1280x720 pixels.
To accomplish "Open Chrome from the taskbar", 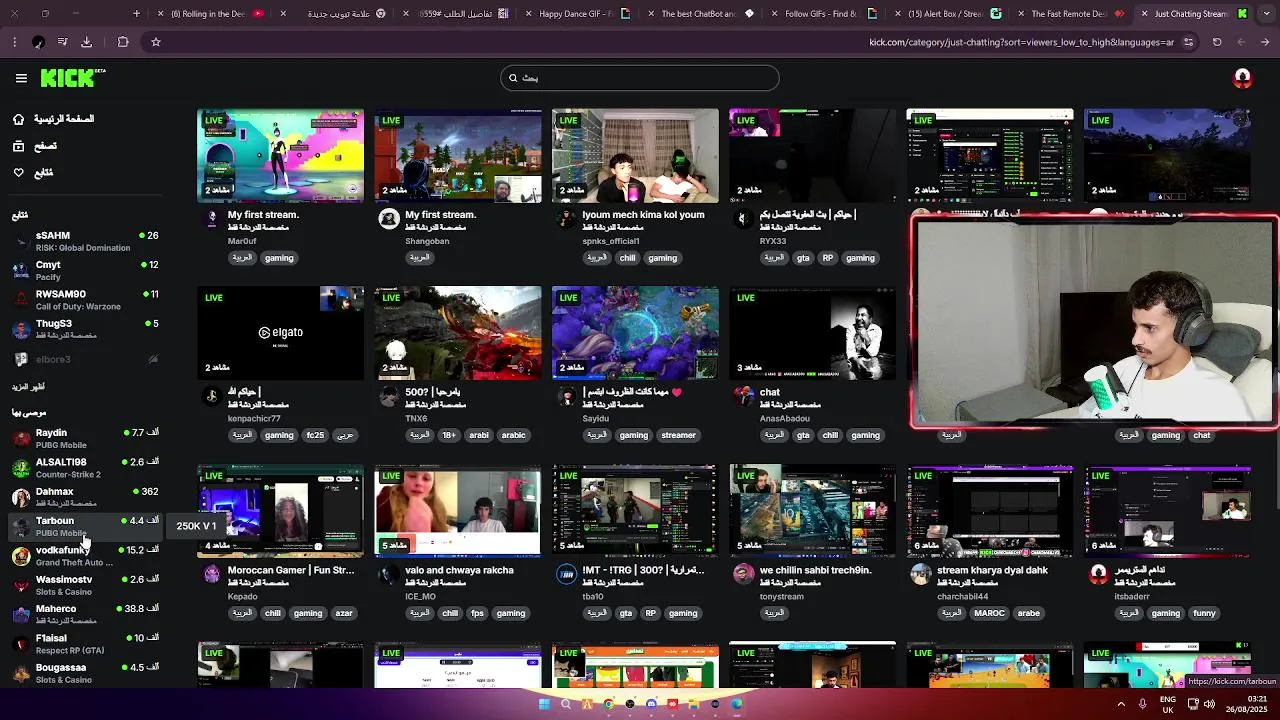I will pyautogui.click(x=608, y=704).
